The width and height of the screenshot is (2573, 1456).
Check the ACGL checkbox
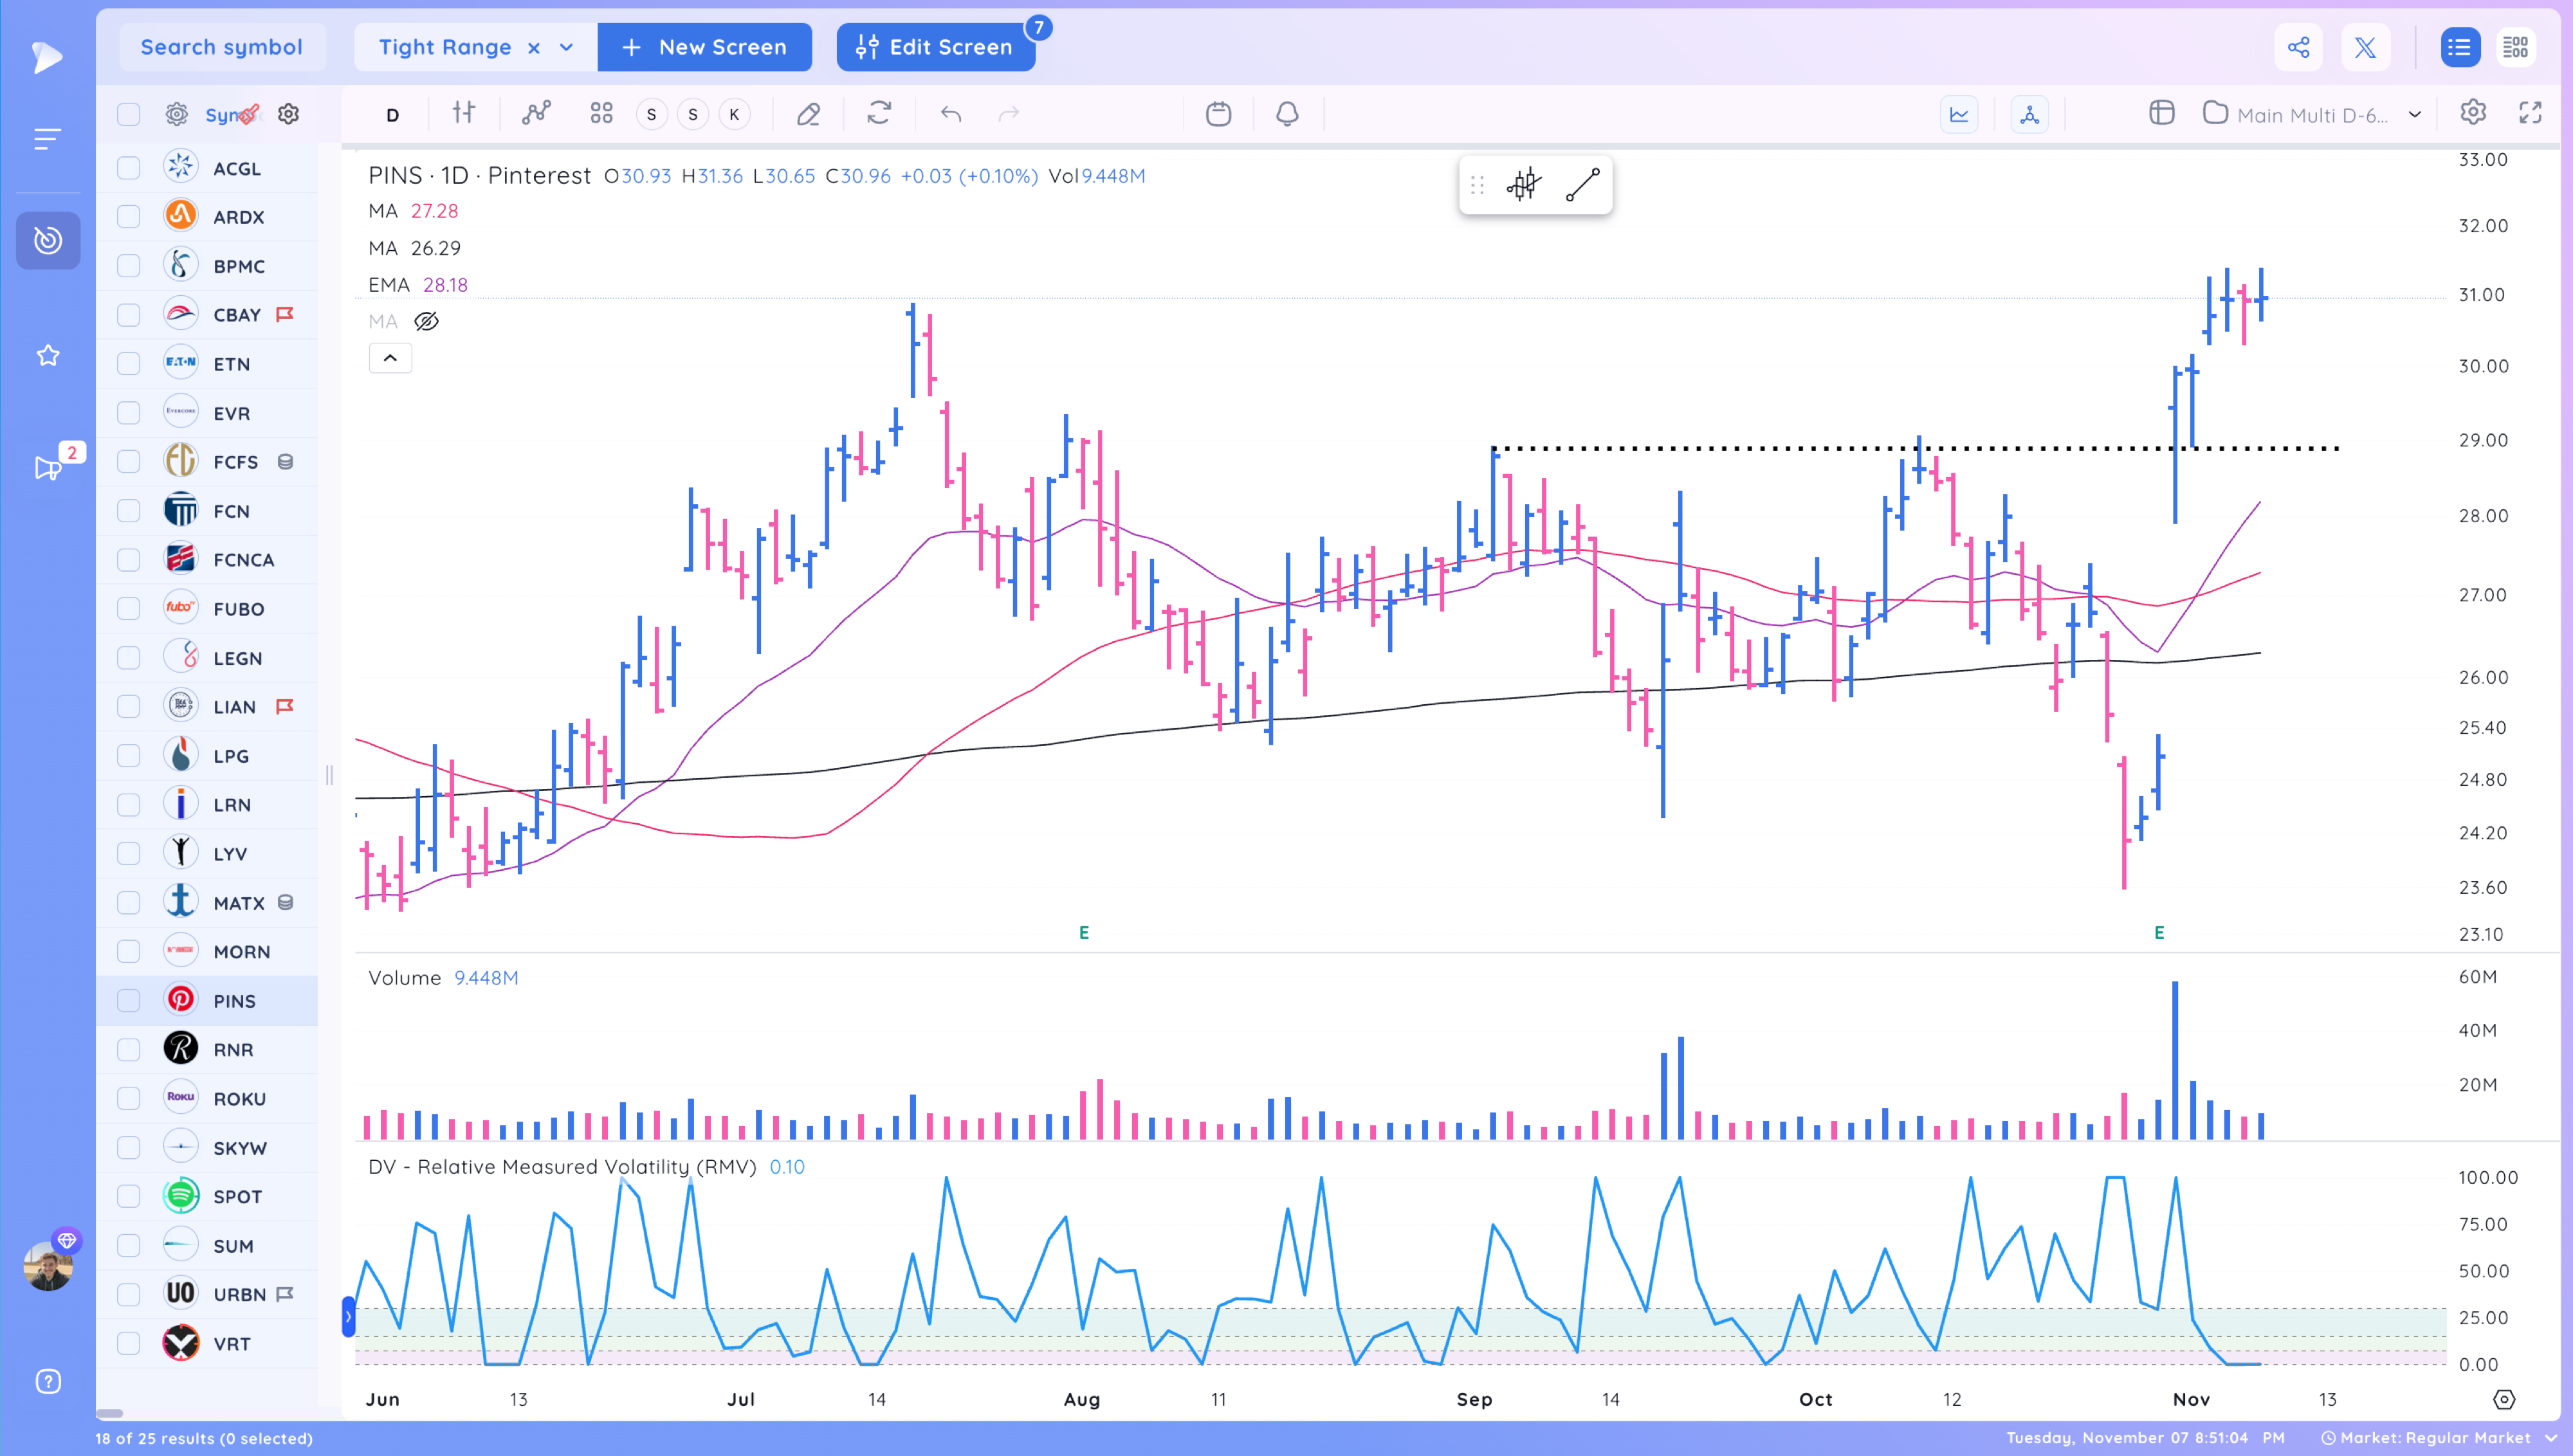pyautogui.click(x=128, y=168)
